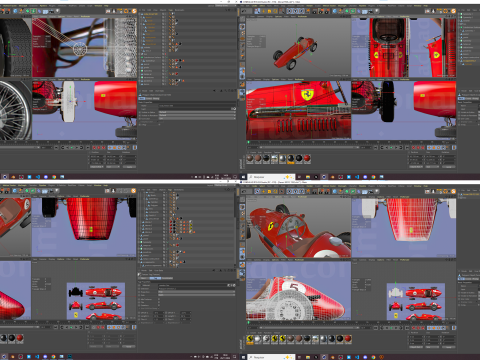Open Render Settings icon in top-right window toolbar
Screen dimensions: 480x360
point(327,11)
